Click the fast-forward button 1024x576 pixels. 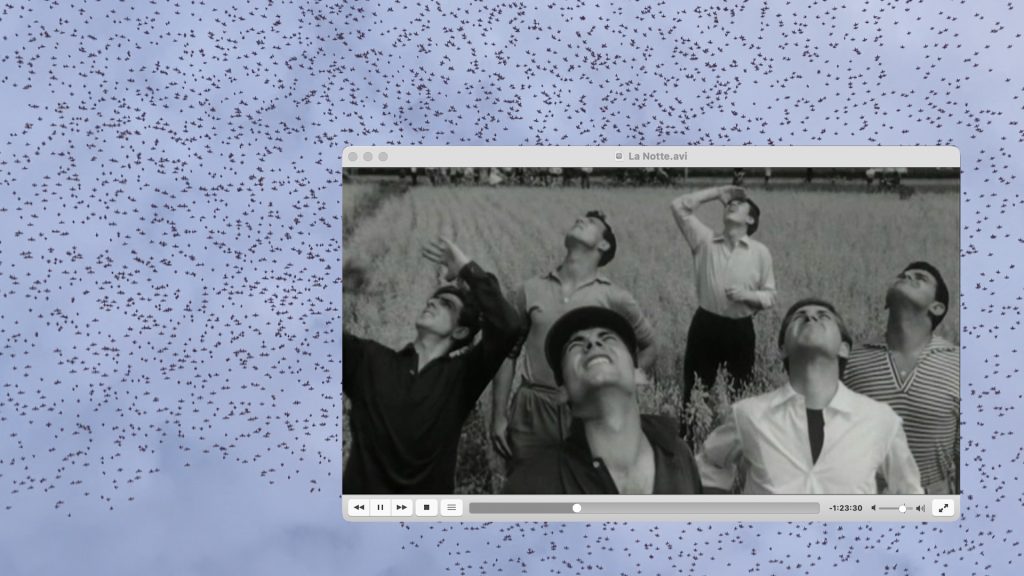pos(402,507)
